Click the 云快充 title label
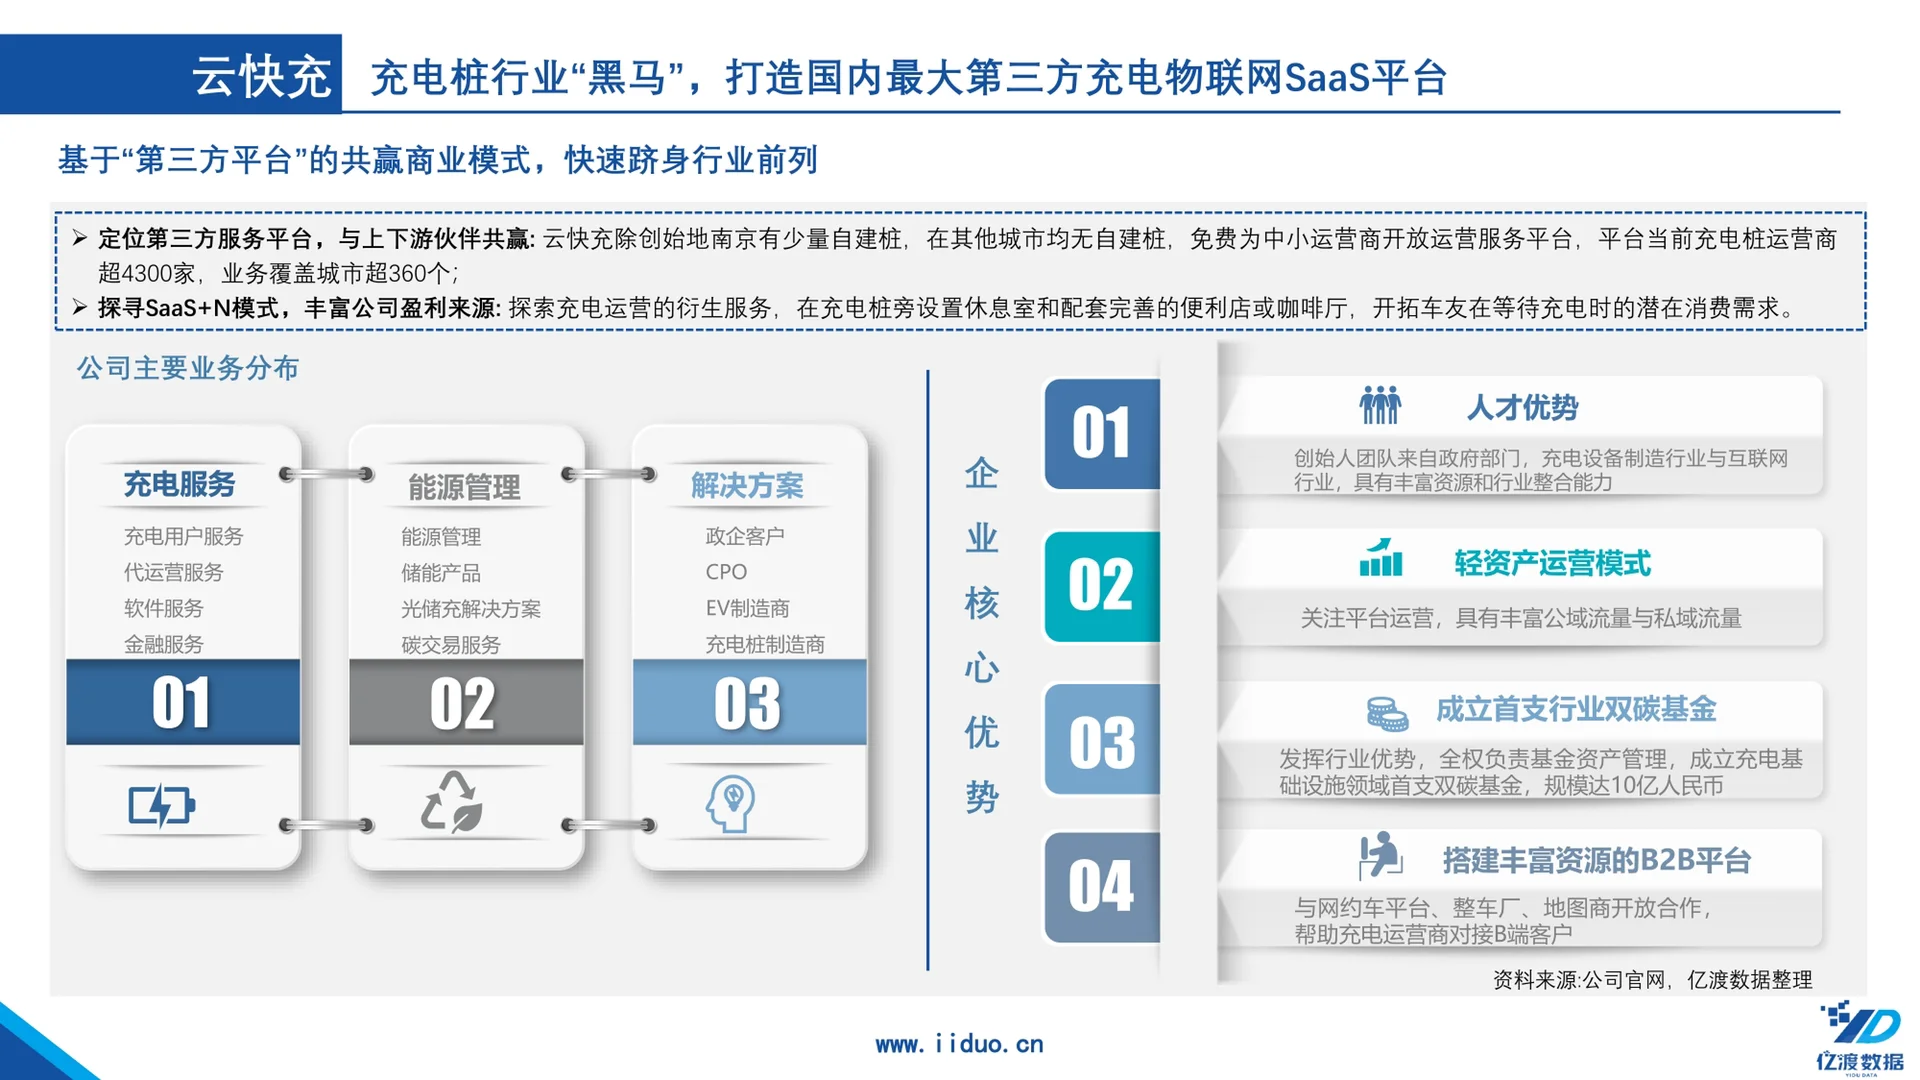 point(261,76)
